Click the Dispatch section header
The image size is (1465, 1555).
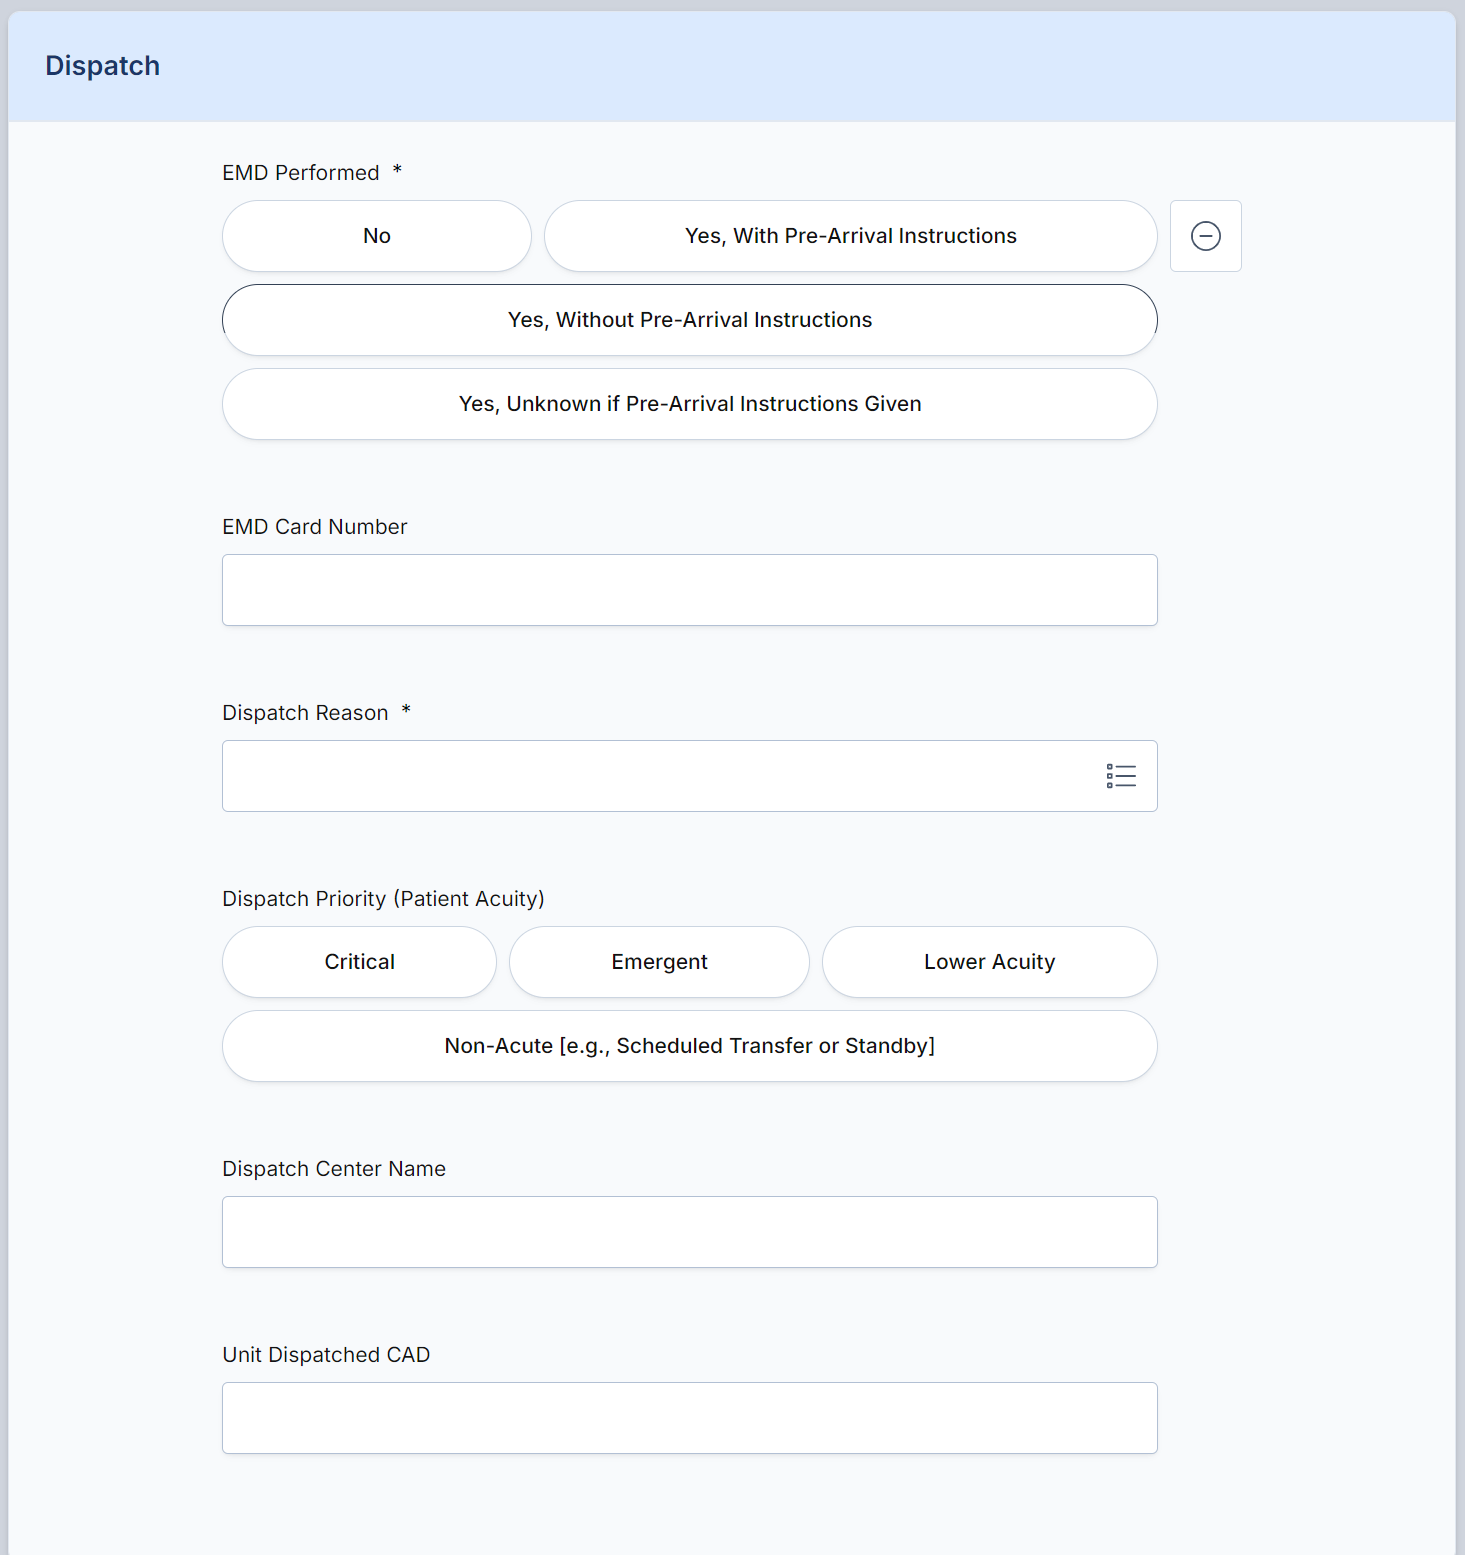pyautogui.click(x=102, y=66)
